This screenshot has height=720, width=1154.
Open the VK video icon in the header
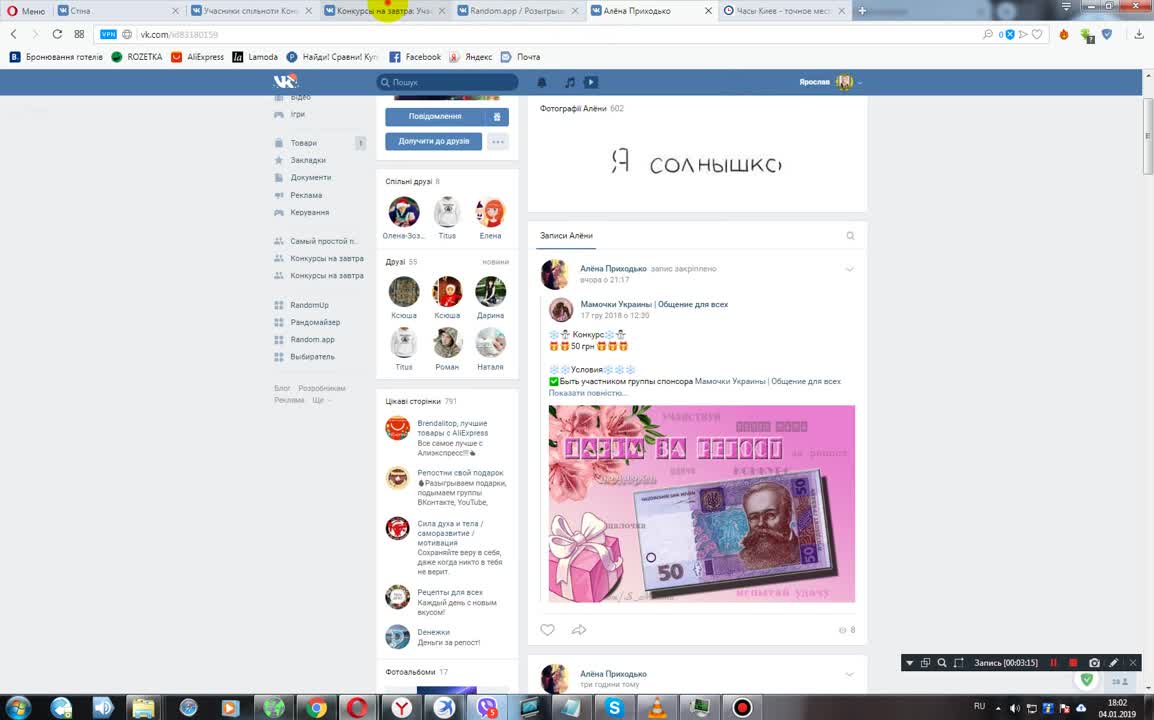tap(591, 82)
